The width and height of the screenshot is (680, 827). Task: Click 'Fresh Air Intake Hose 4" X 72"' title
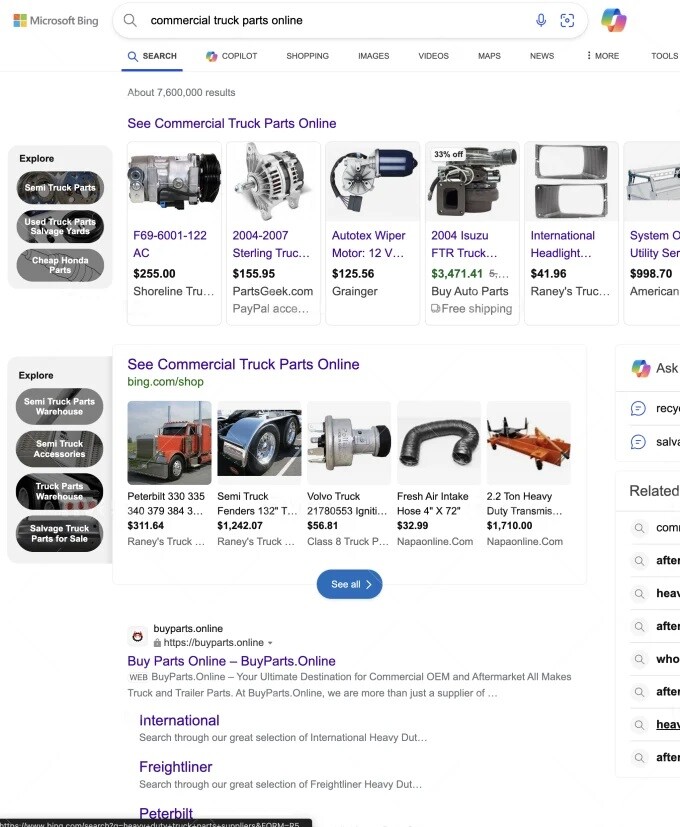pyautogui.click(x=433, y=504)
